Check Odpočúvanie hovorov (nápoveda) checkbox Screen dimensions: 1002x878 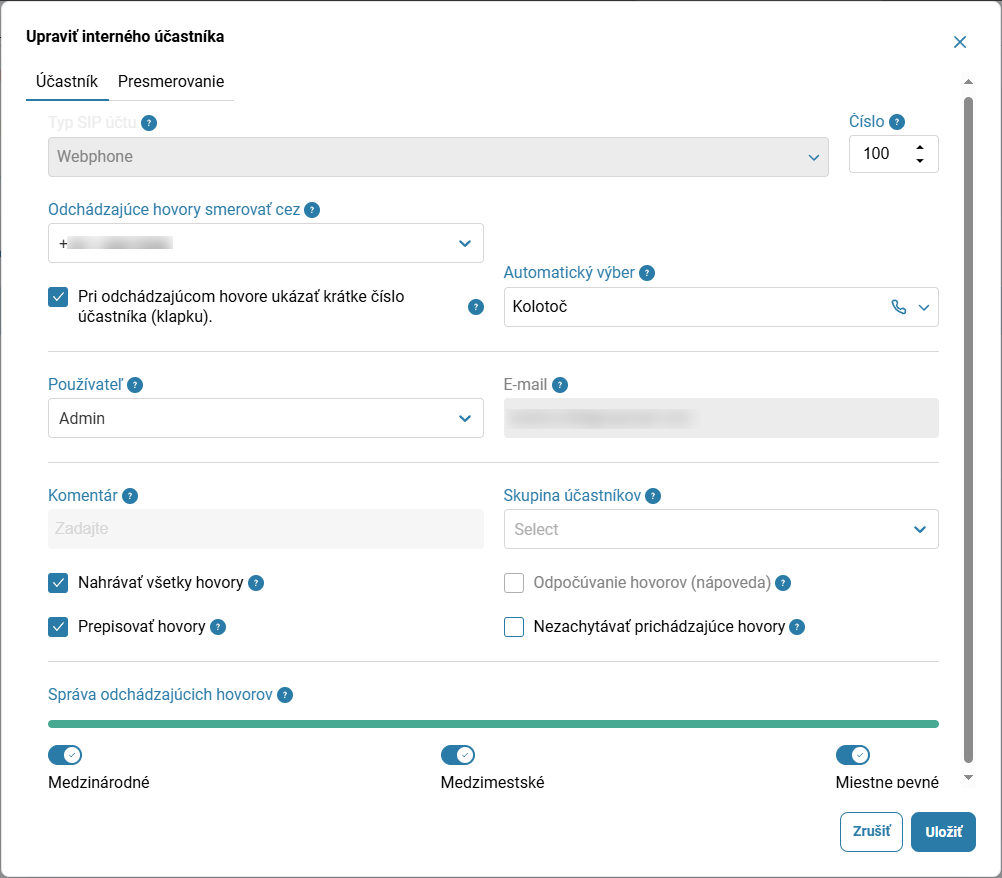coord(514,583)
